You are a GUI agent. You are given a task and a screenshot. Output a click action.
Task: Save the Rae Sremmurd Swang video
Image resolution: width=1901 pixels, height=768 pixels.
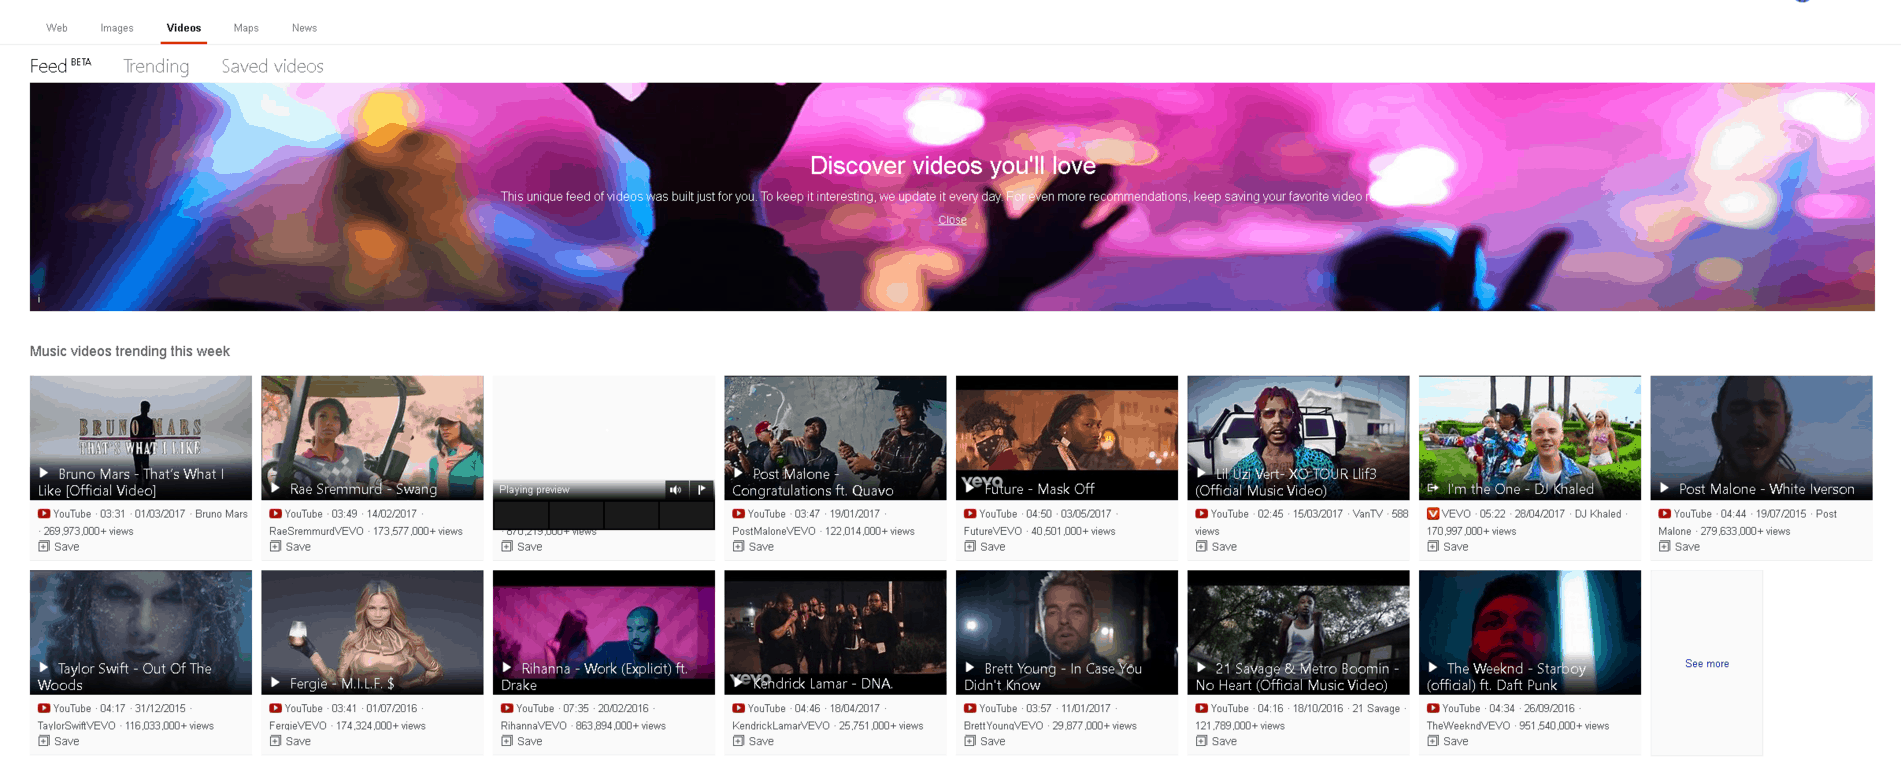click(290, 547)
